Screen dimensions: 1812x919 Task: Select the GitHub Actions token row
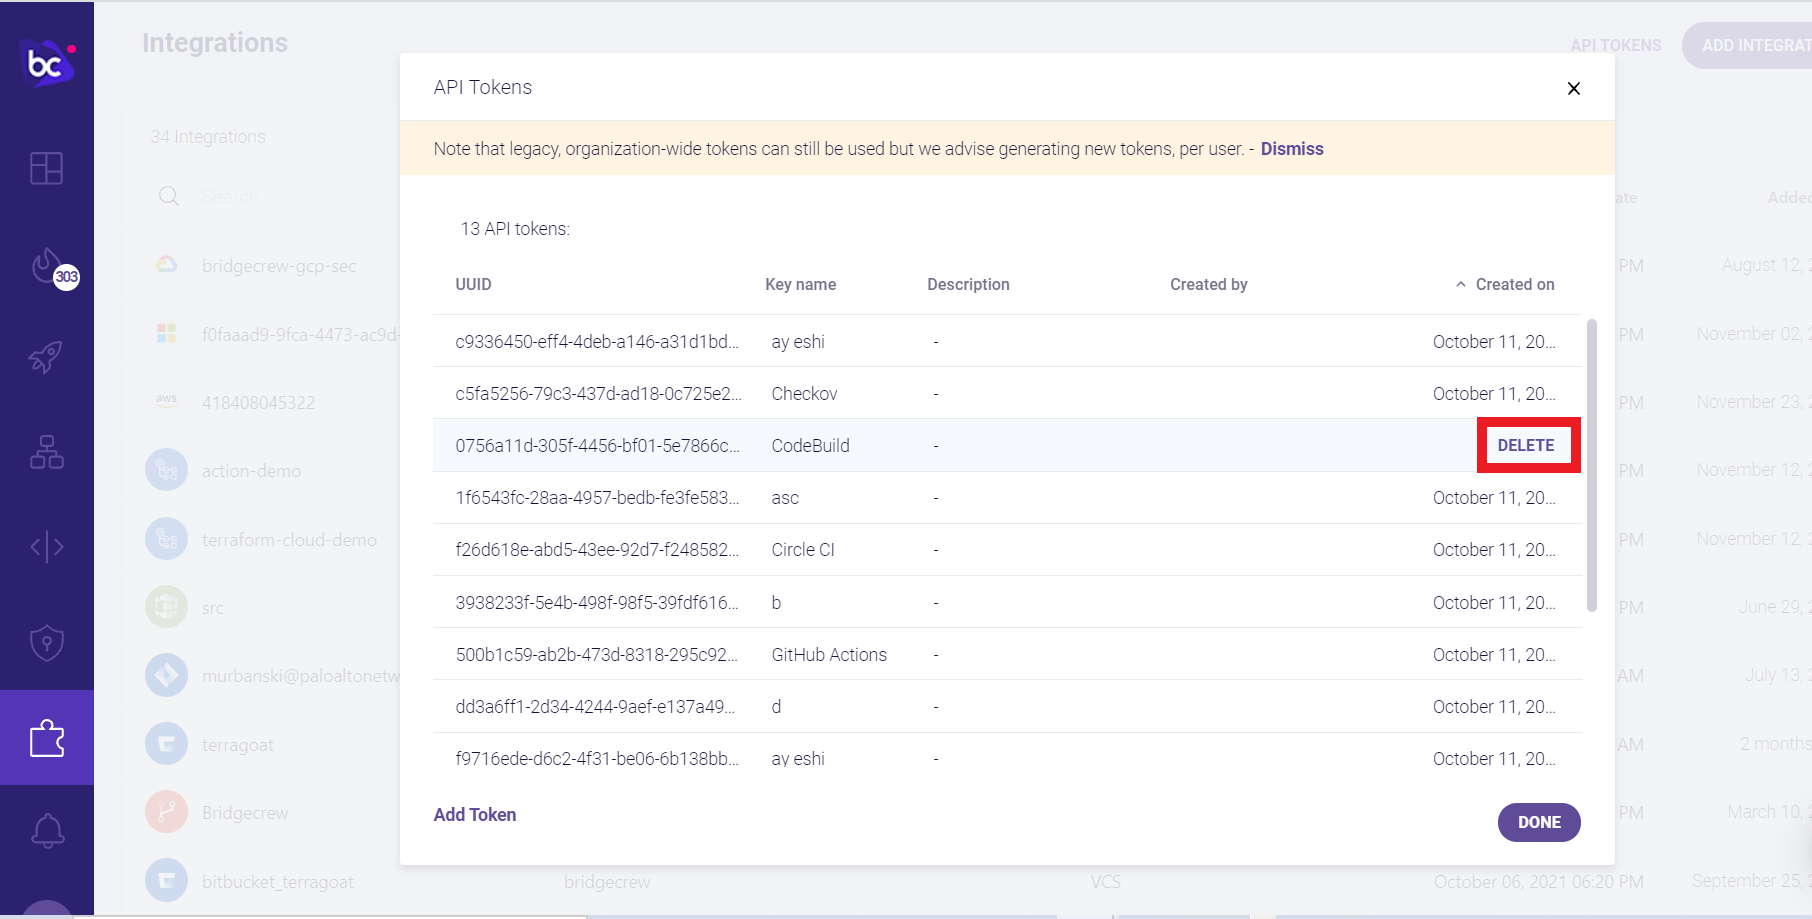1008,654
